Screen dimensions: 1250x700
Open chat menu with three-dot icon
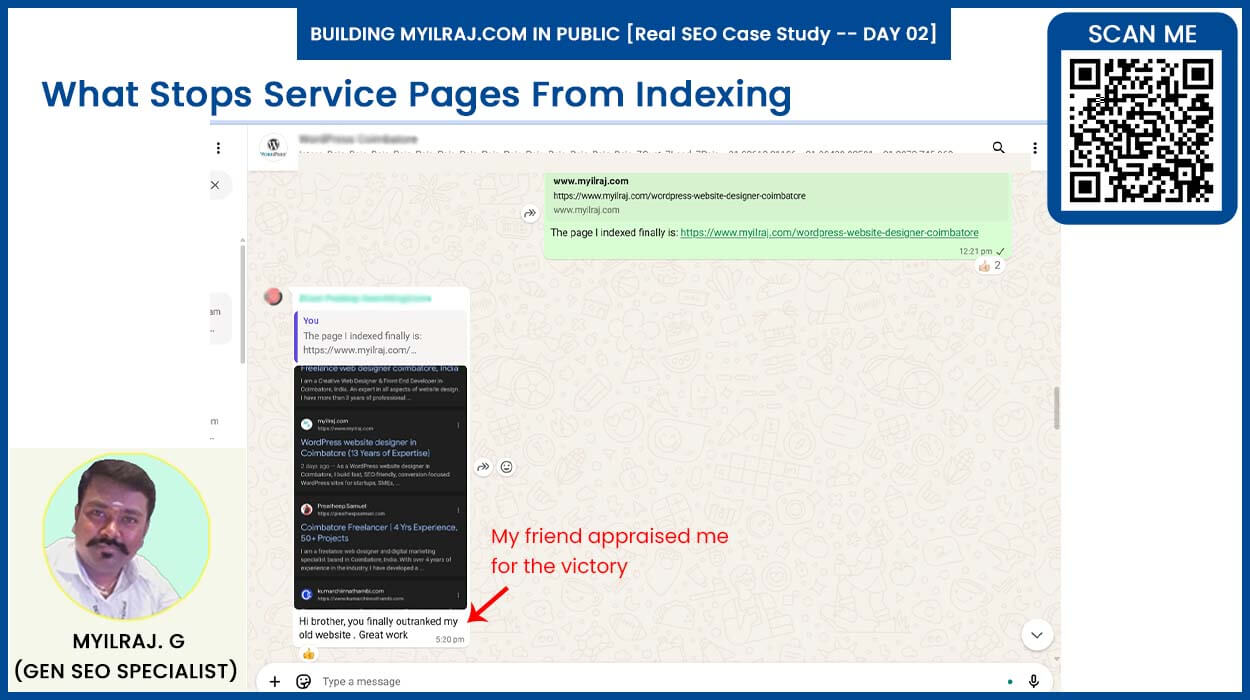(1034, 148)
